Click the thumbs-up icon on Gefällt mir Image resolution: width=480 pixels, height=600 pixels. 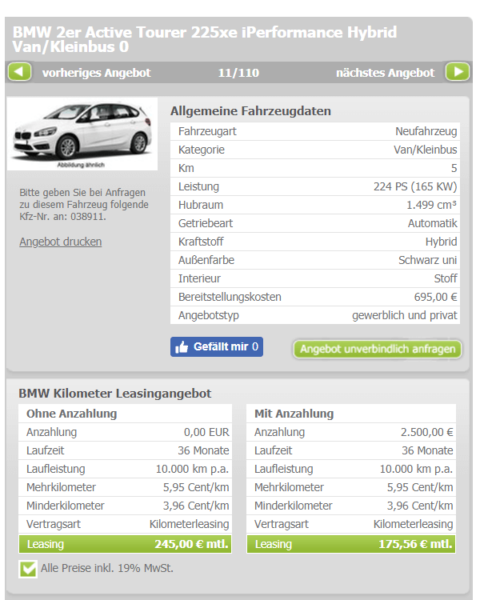click(181, 347)
